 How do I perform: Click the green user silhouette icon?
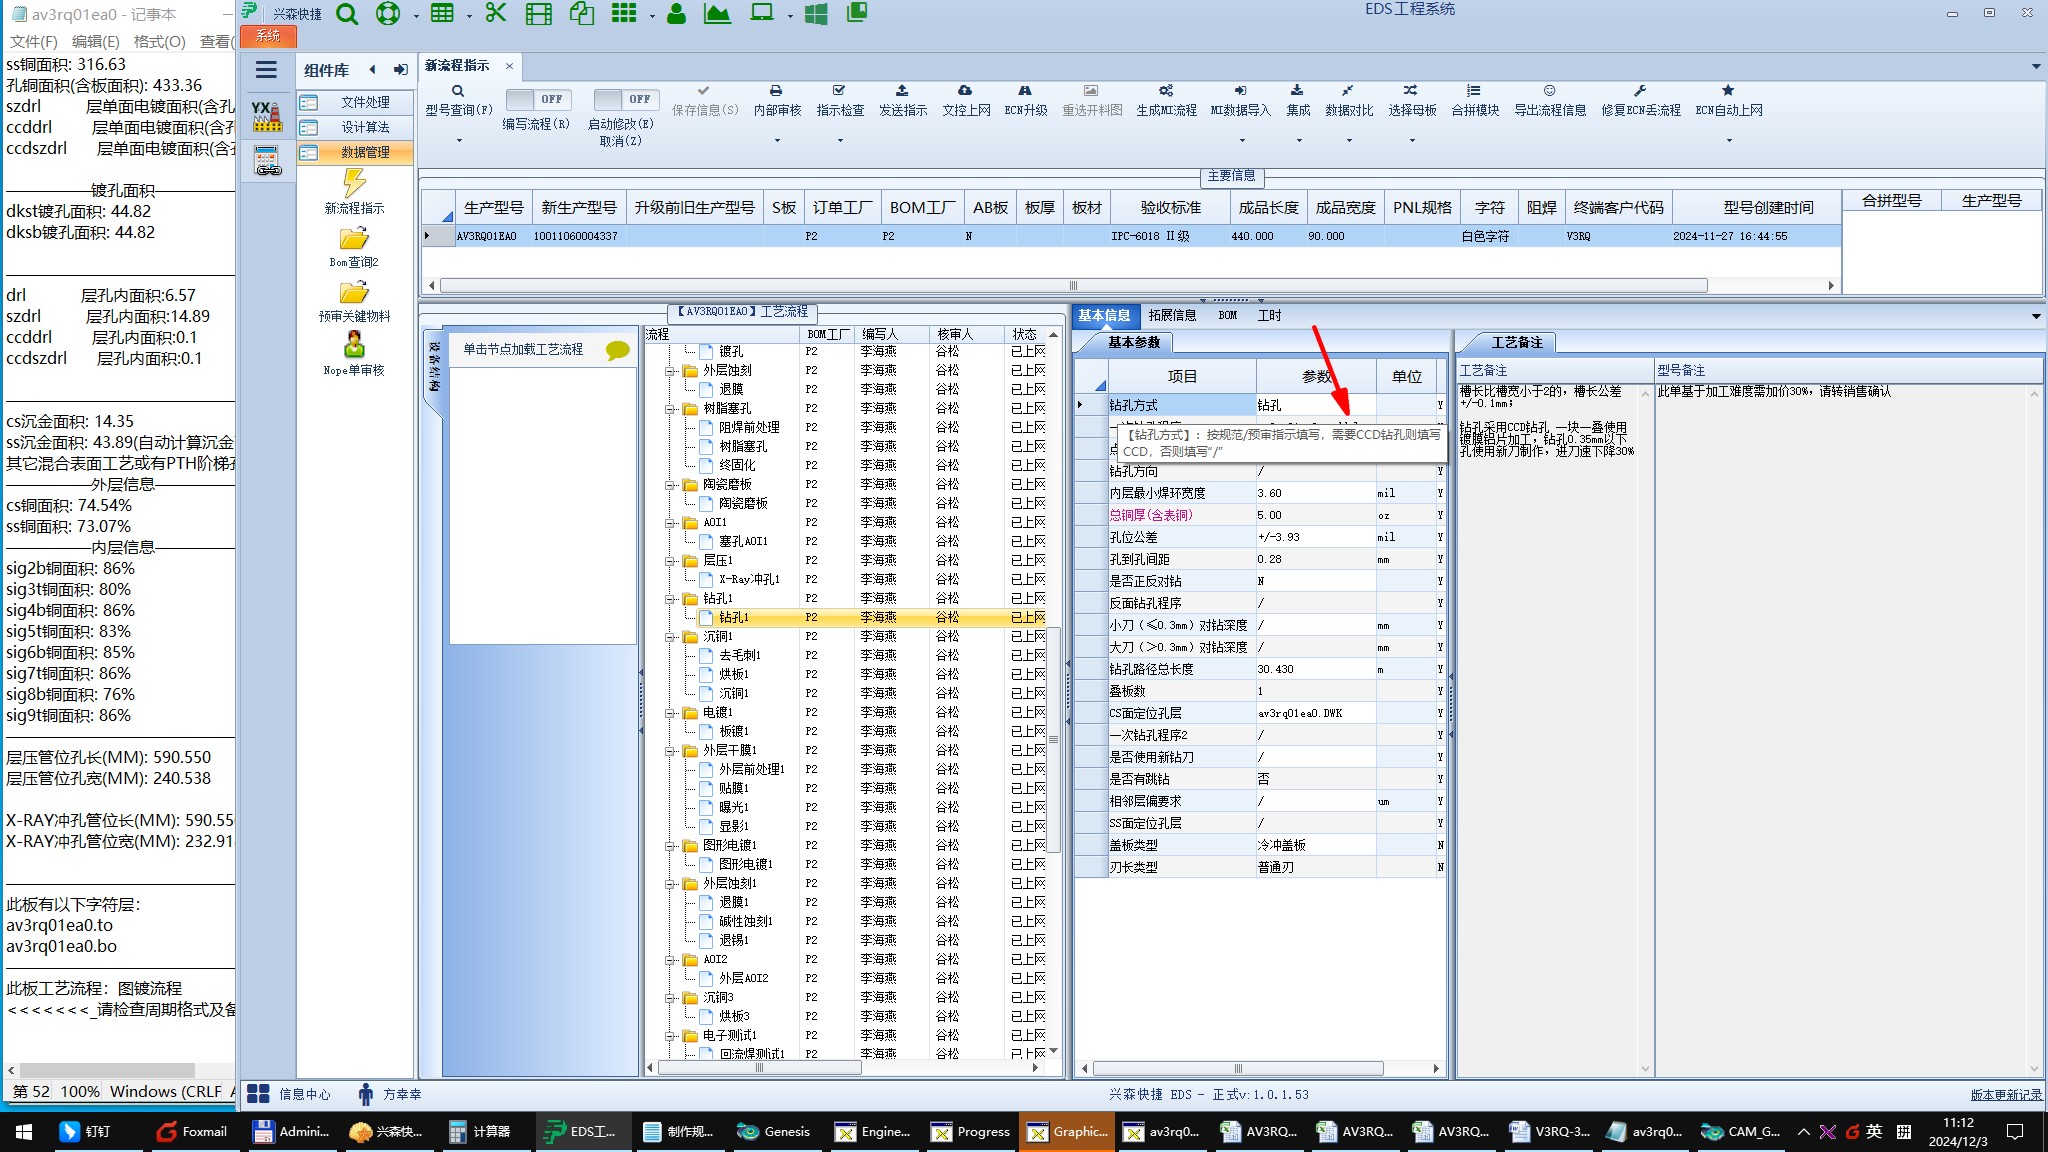[x=676, y=14]
